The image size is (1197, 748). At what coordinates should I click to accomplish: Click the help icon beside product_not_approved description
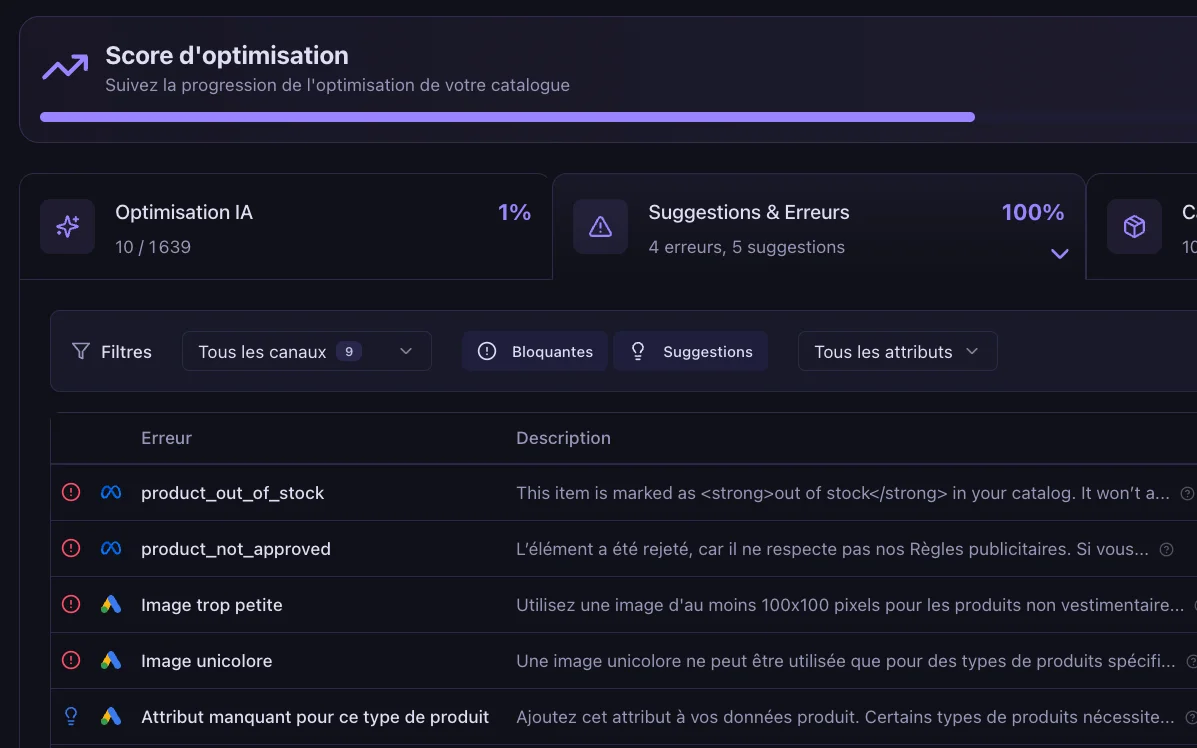(x=1166, y=549)
